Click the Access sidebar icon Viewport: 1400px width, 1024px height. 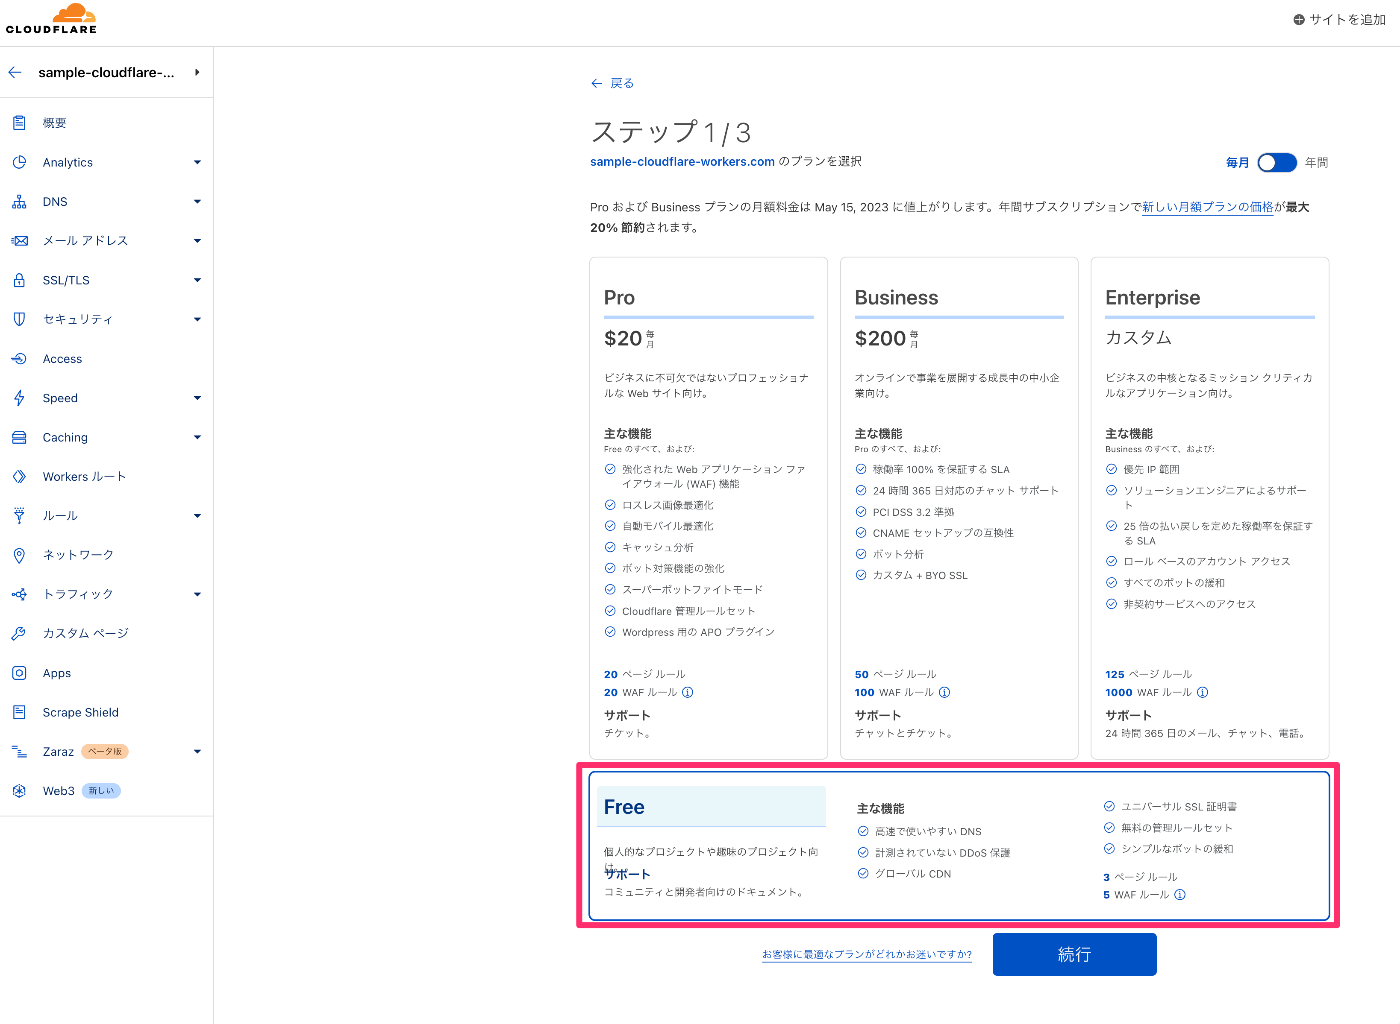point(19,358)
